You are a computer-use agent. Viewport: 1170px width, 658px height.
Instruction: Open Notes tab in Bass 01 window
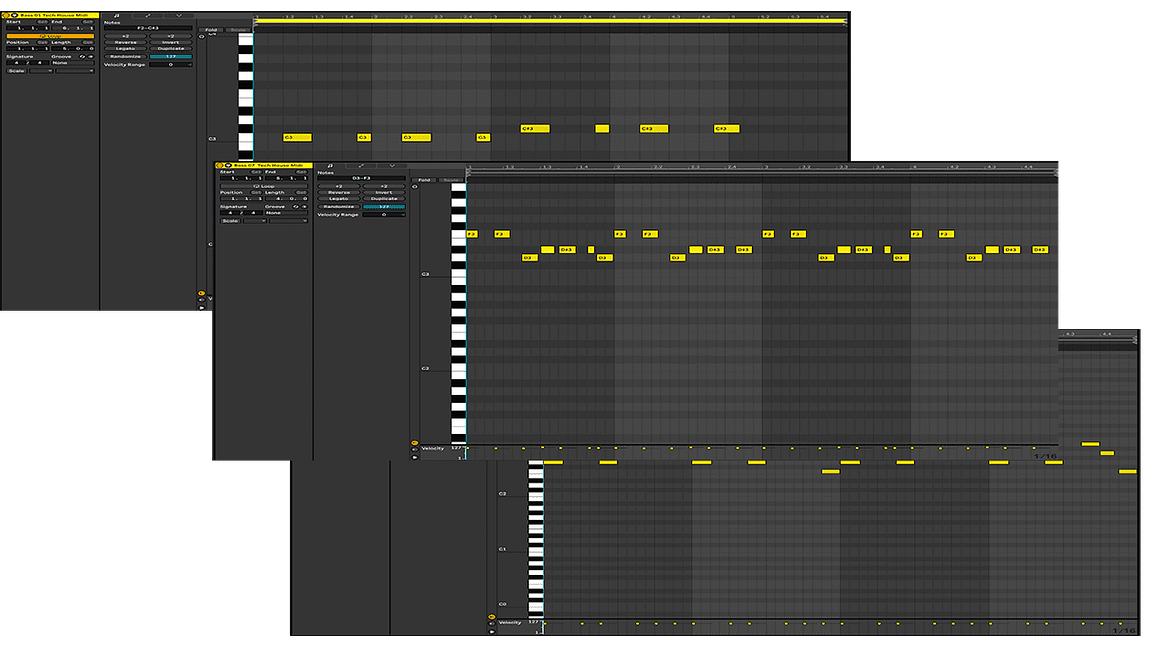(117, 16)
